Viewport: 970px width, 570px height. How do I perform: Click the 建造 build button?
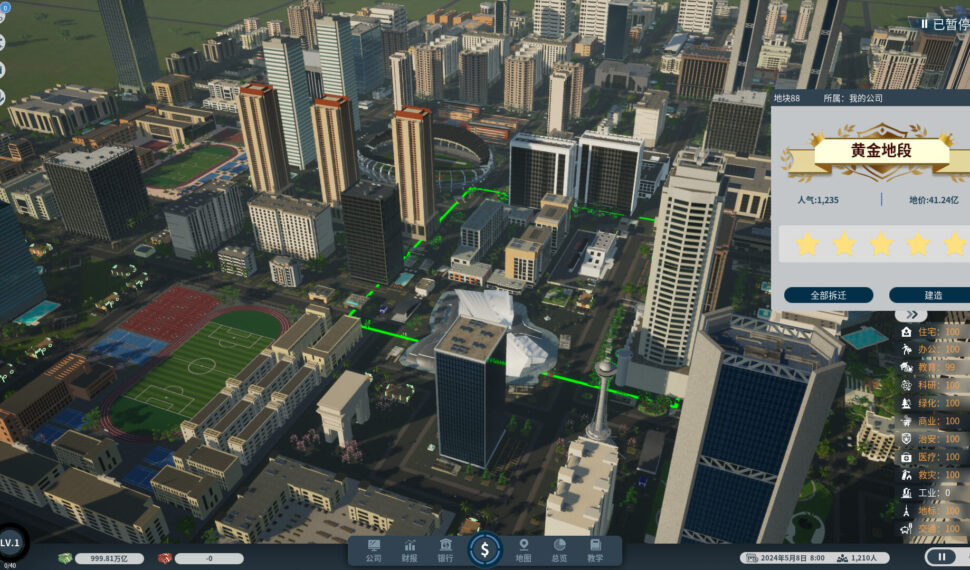pyautogui.click(x=932, y=295)
